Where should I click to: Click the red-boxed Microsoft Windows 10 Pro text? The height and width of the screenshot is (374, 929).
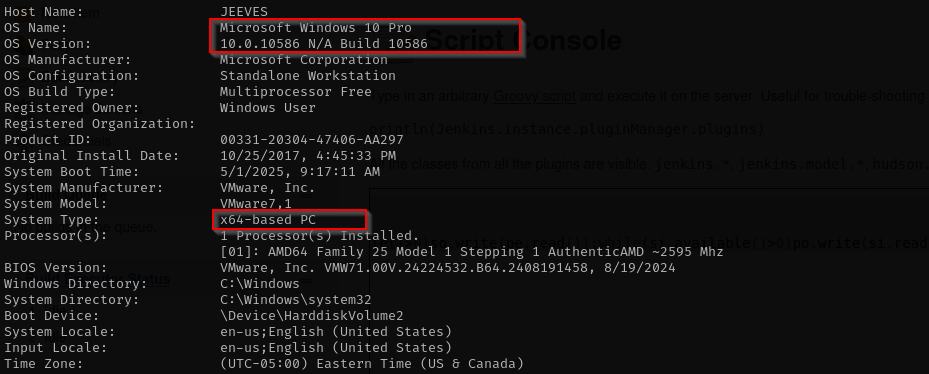click(316, 28)
